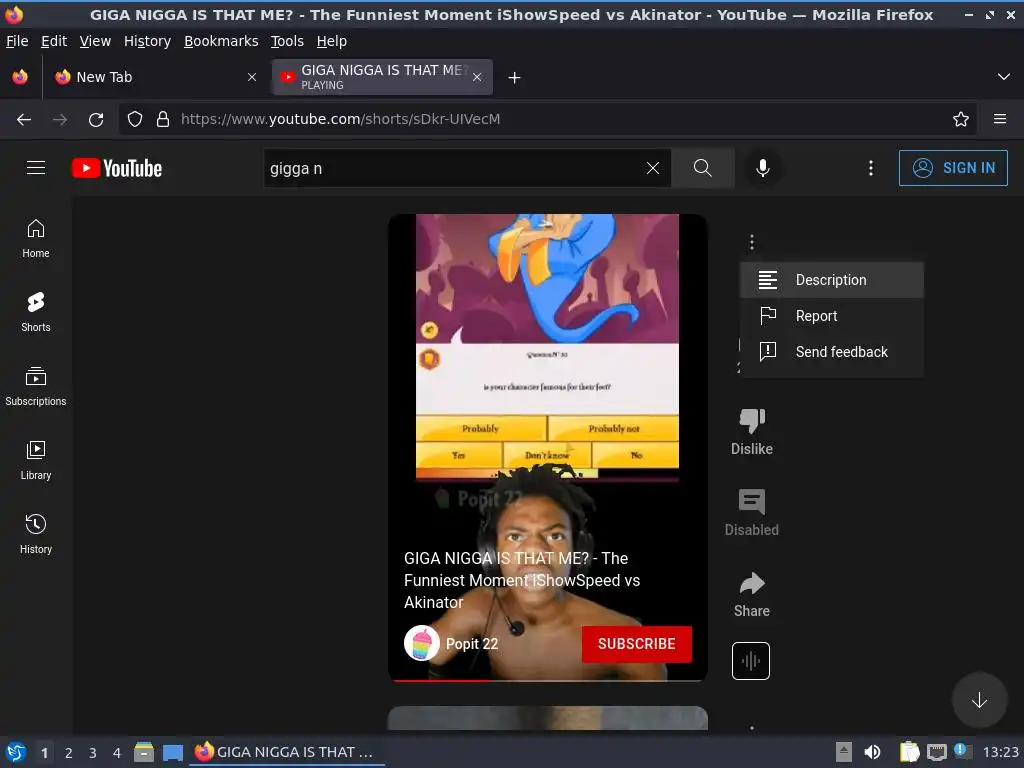Subscribe to Popit 22
Image resolution: width=1024 pixels, height=768 pixels.
[637, 644]
